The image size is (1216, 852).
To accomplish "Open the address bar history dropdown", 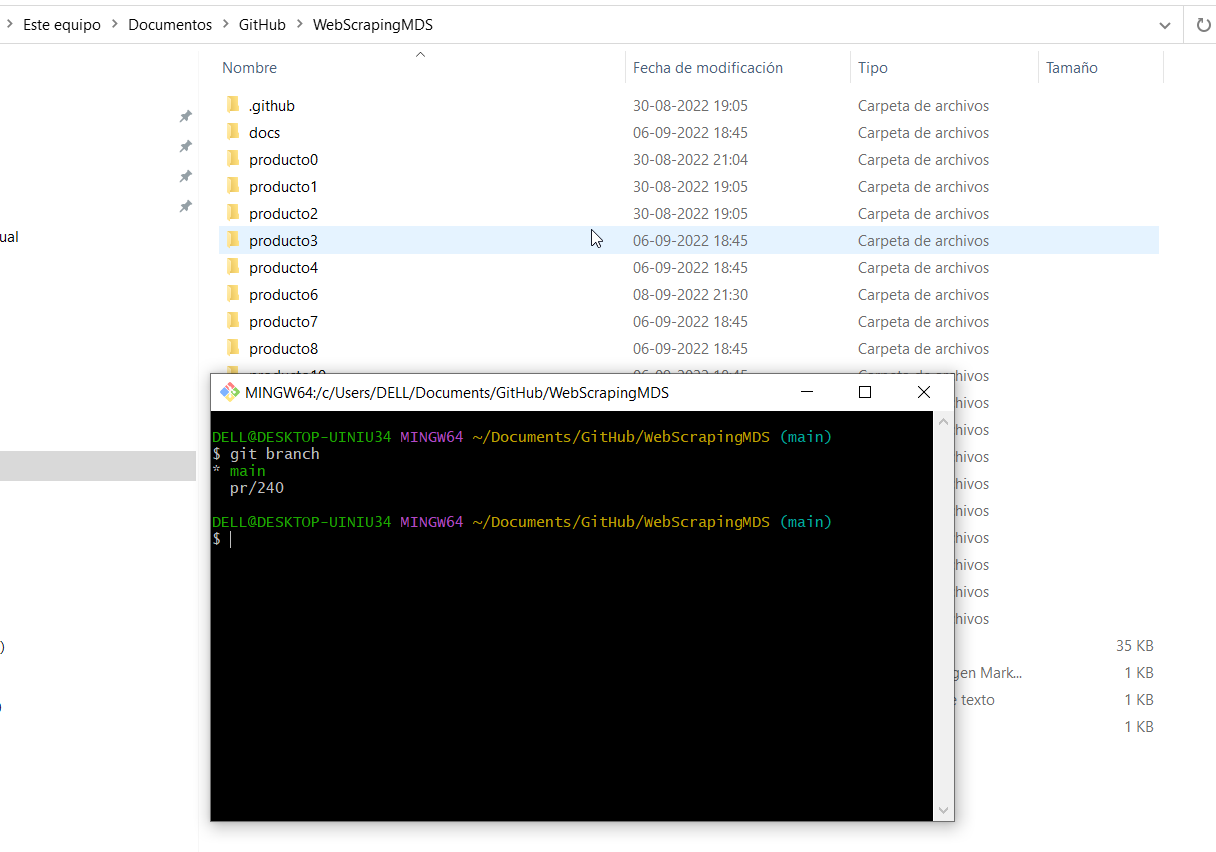I will click(1164, 24).
